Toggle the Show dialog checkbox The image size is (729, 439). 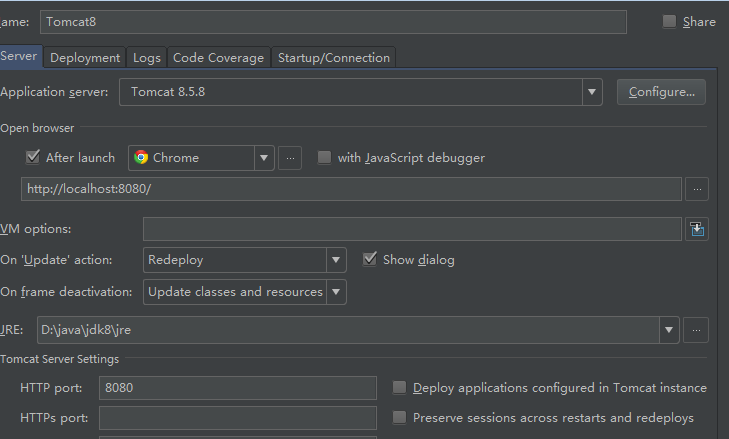[x=370, y=259]
